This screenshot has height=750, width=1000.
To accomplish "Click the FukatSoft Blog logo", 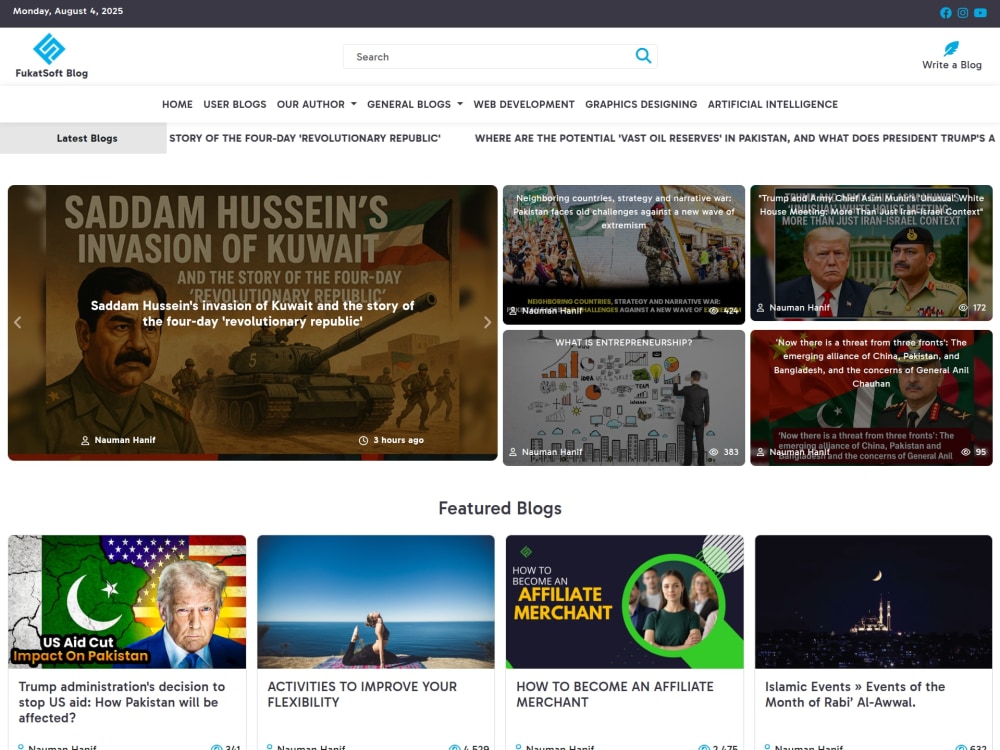I will pyautogui.click(x=51, y=56).
